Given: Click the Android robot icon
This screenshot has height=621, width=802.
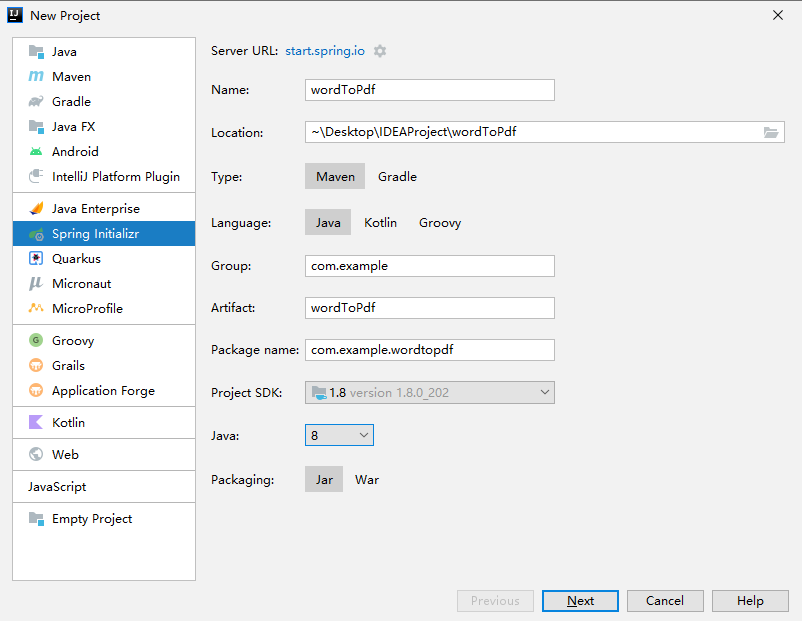Looking at the screenshot, I should 36,151.
